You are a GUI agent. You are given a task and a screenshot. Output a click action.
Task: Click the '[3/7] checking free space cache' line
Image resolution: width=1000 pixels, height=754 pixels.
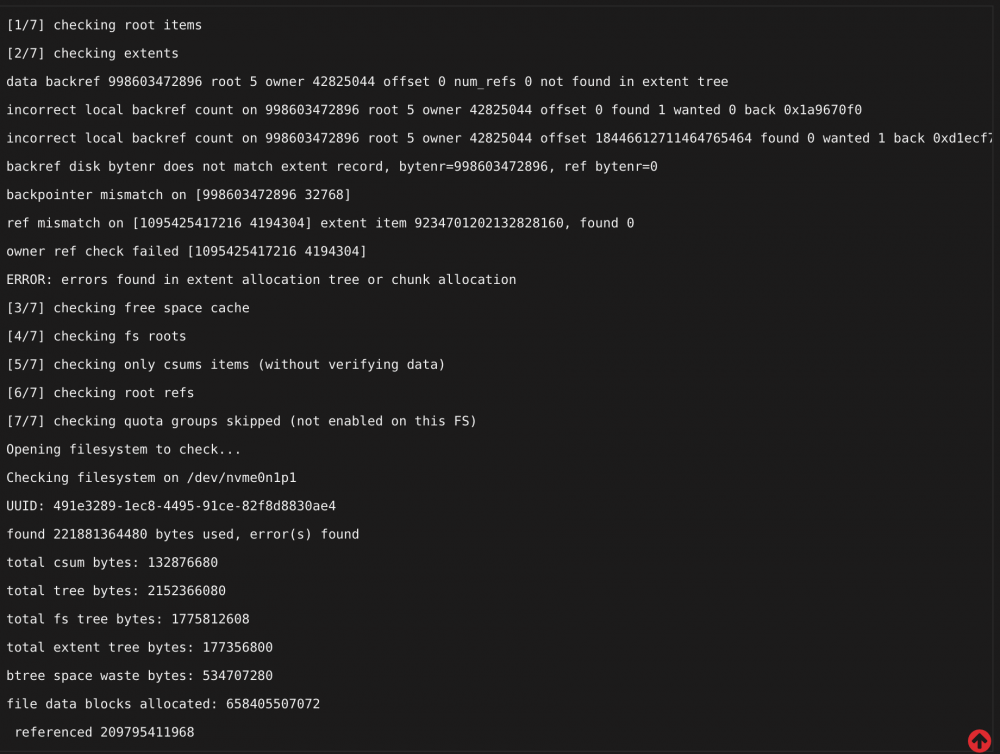click(x=128, y=308)
